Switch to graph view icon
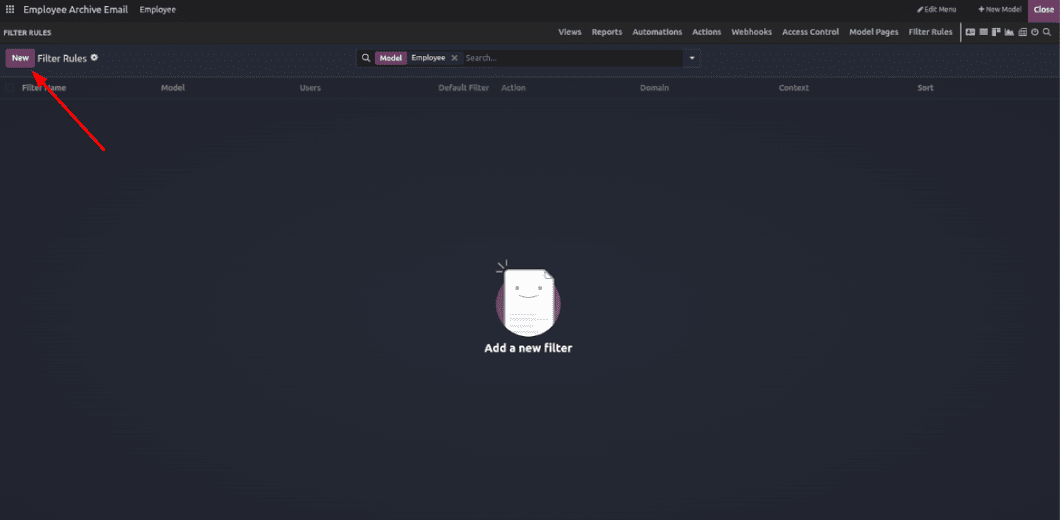 coord(1009,32)
